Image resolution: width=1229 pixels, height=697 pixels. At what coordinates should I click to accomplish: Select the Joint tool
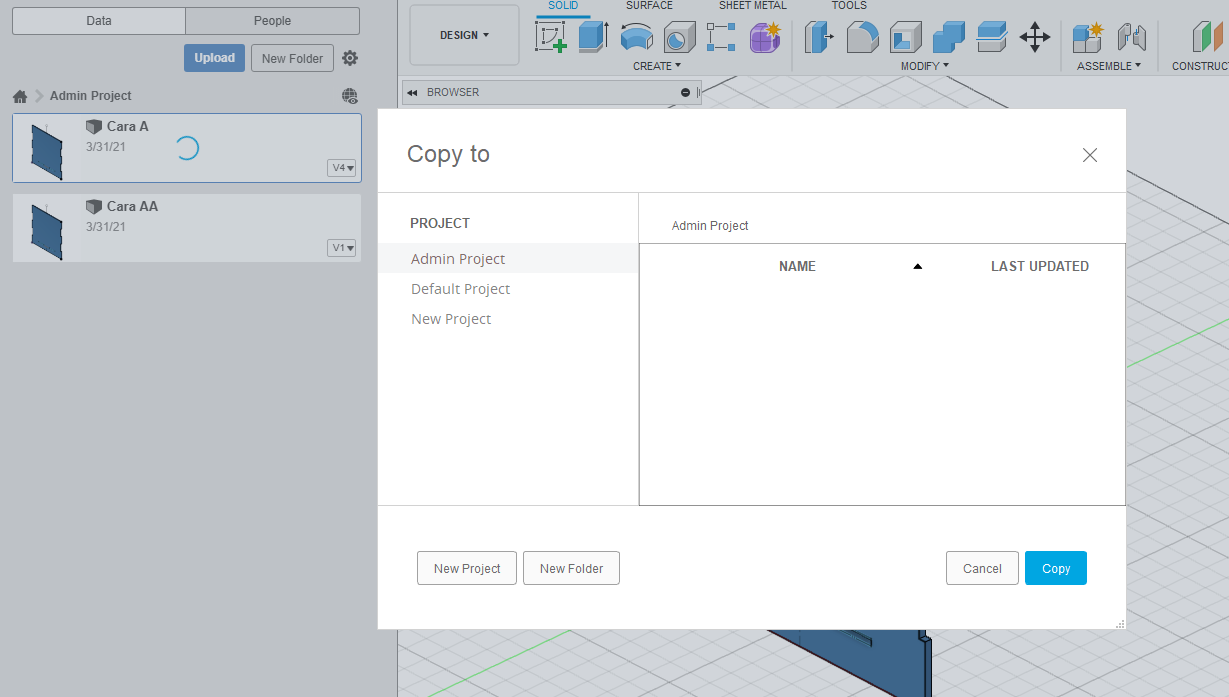[x=1131, y=37]
